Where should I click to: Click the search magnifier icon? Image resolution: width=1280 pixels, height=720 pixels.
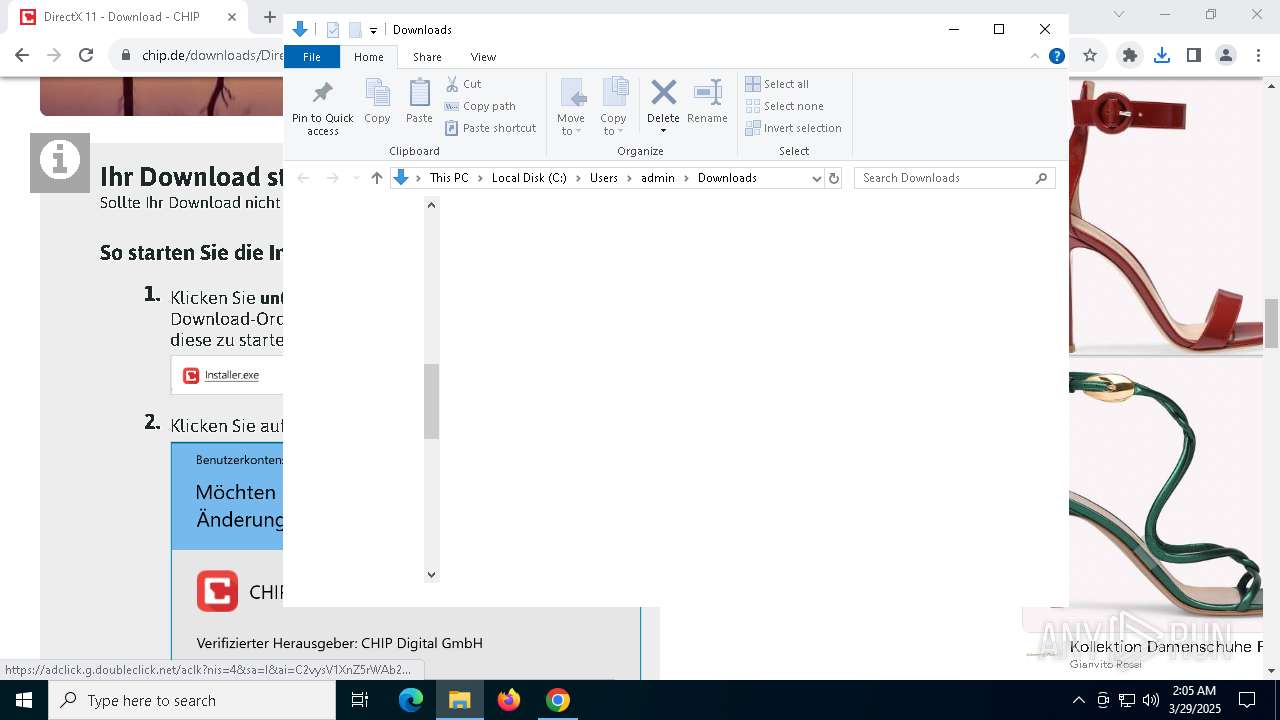(1041, 178)
